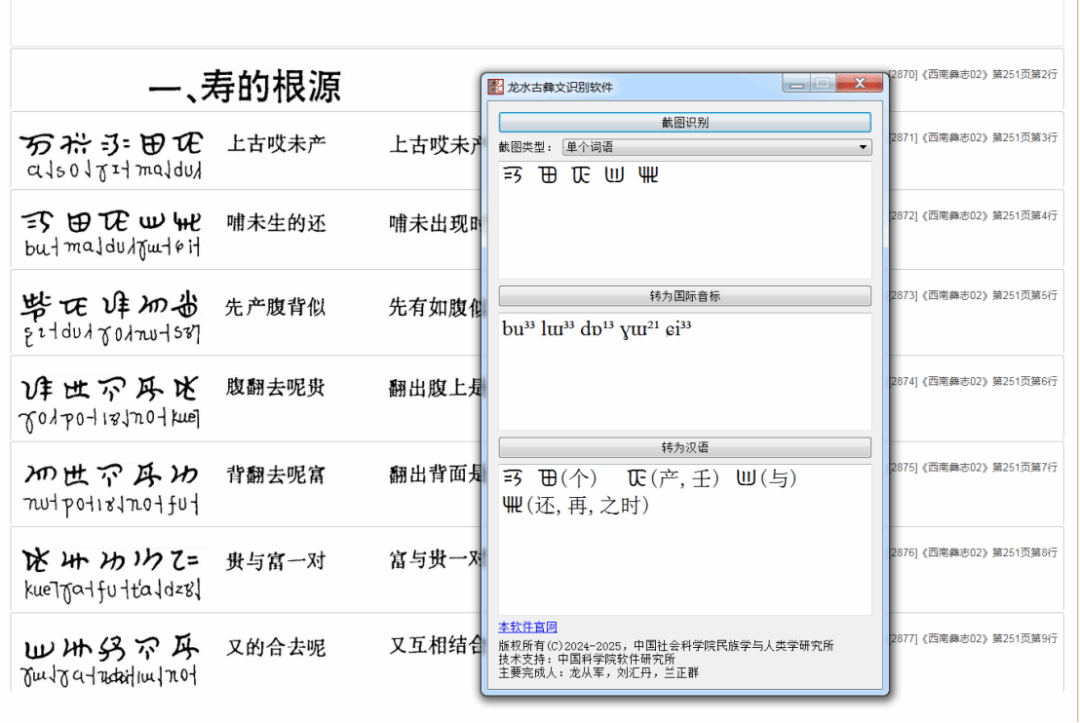Minimize the Yi script recognition window

[x=795, y=85]
